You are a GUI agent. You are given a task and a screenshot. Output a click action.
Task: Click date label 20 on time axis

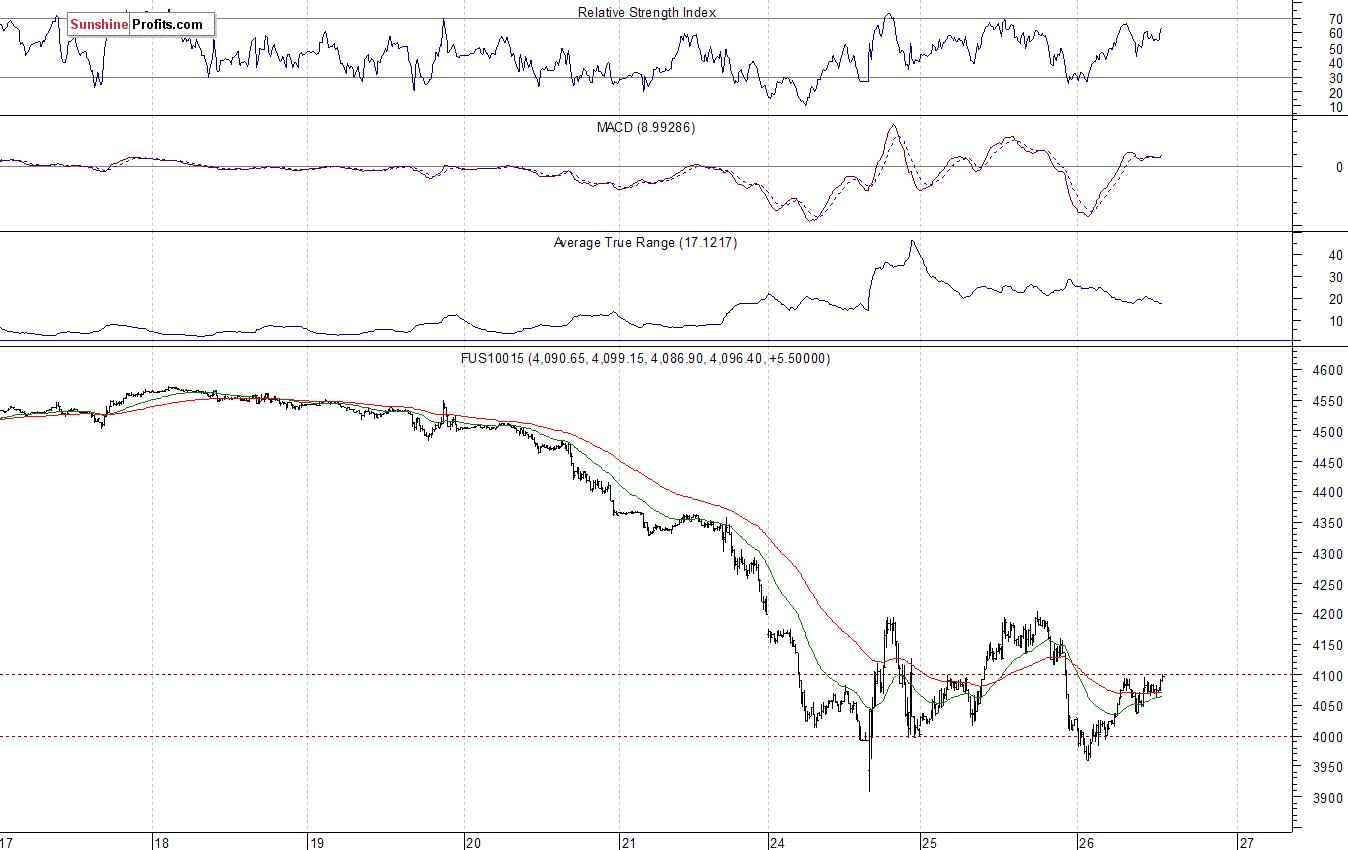tap(474, 842)
